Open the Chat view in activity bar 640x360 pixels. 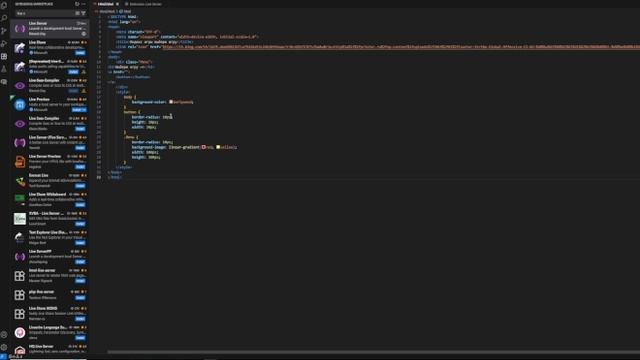tap(4, 82)
